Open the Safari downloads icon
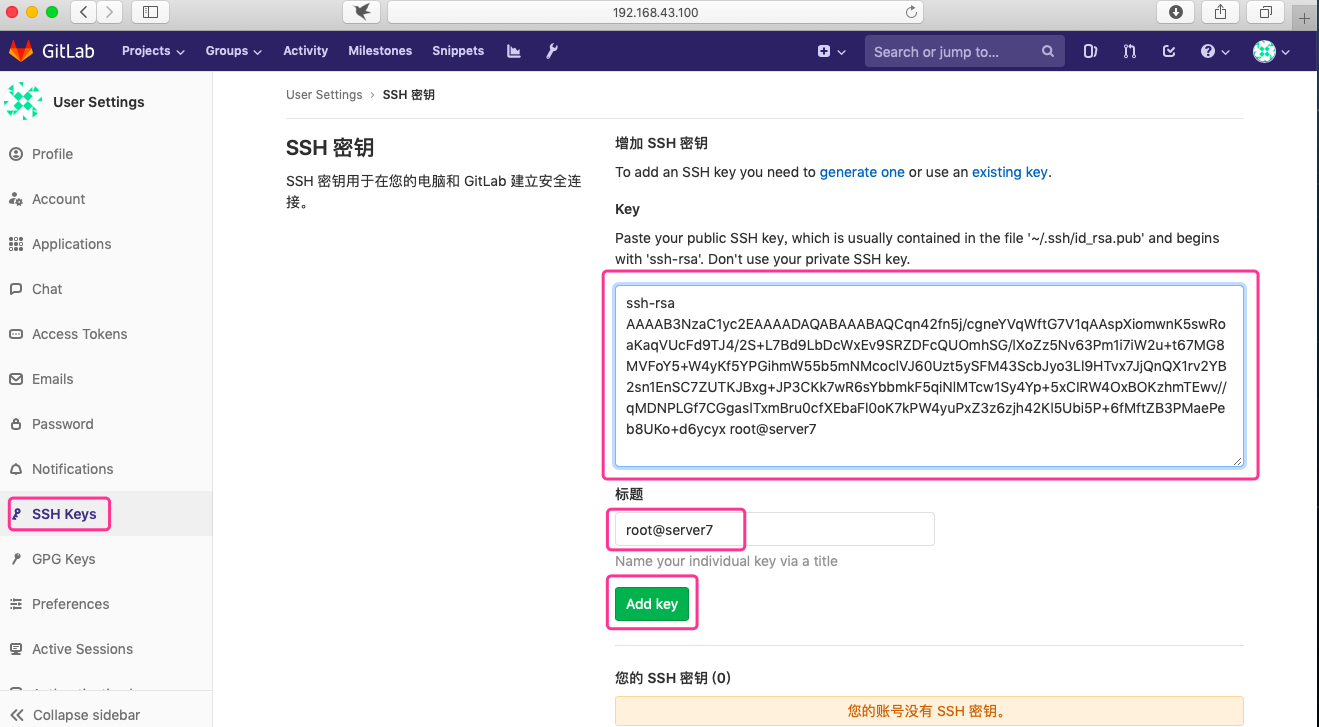Image resolution: width=1319 pixels, height=727 pixels. click(1176, 12)
